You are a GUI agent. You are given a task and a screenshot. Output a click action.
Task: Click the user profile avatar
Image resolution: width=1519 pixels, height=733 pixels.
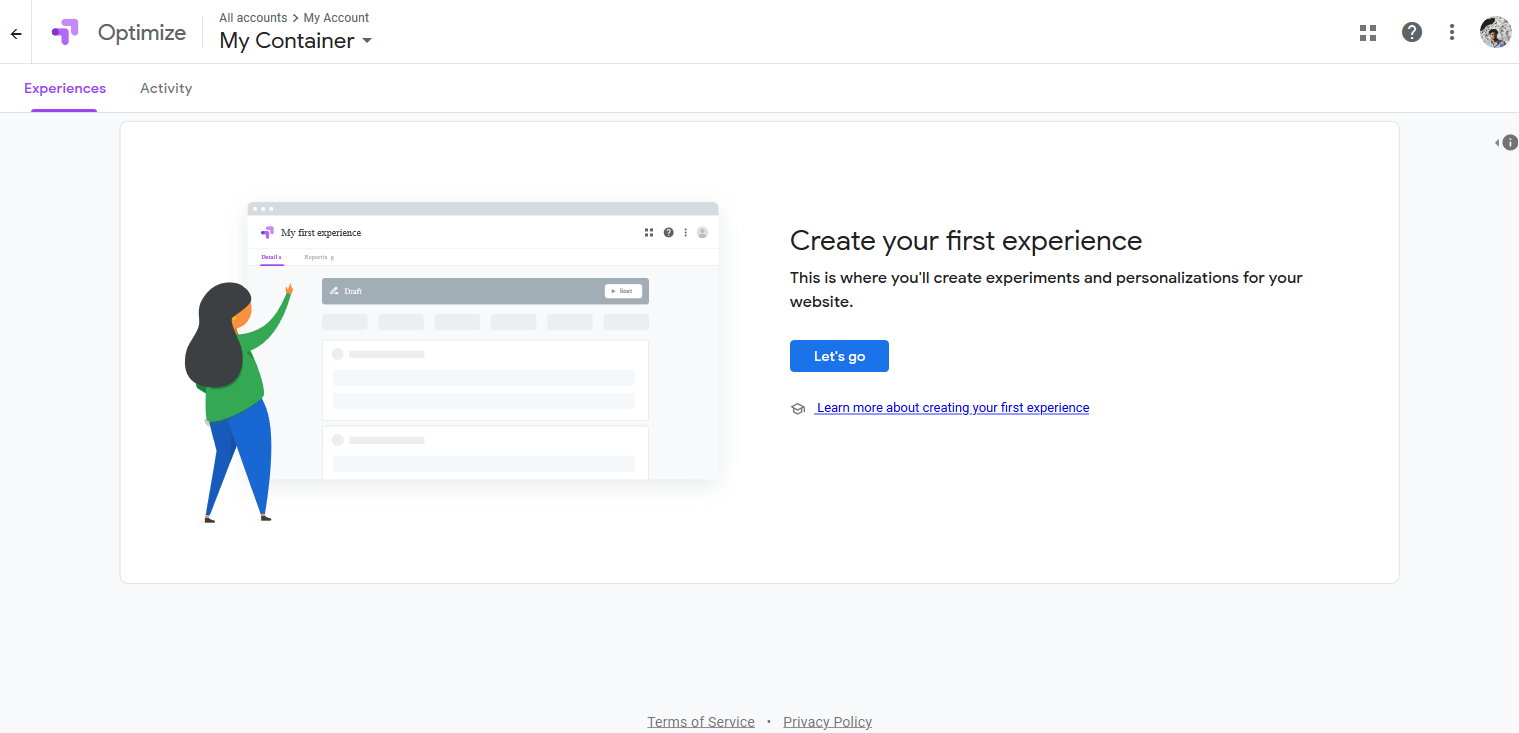pos(1495,32)
